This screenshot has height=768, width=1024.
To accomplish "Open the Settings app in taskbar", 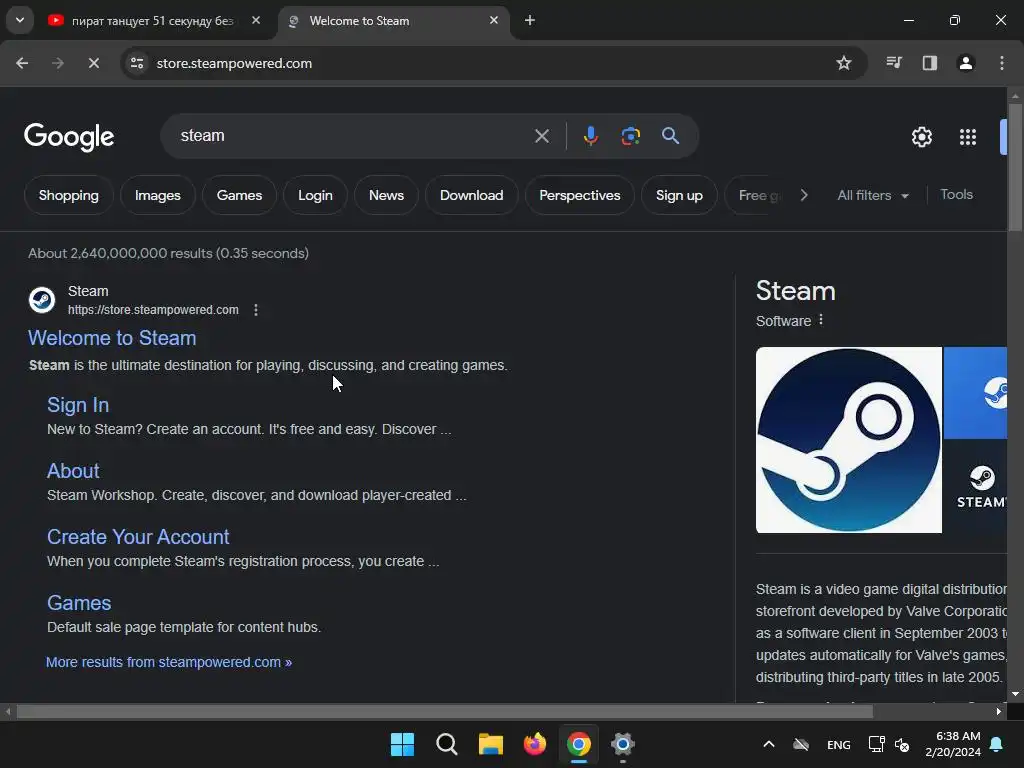I will [x=622, y=744].
